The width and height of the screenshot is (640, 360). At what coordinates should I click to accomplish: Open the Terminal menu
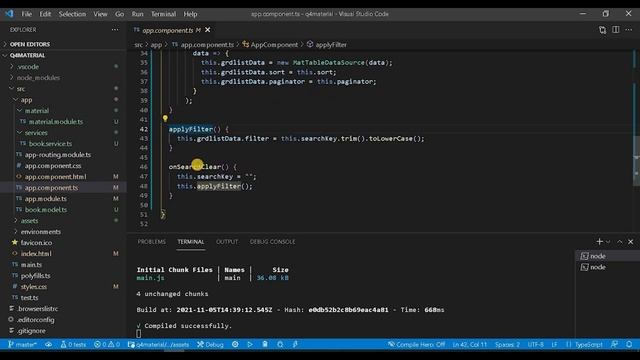pos(163,14)
